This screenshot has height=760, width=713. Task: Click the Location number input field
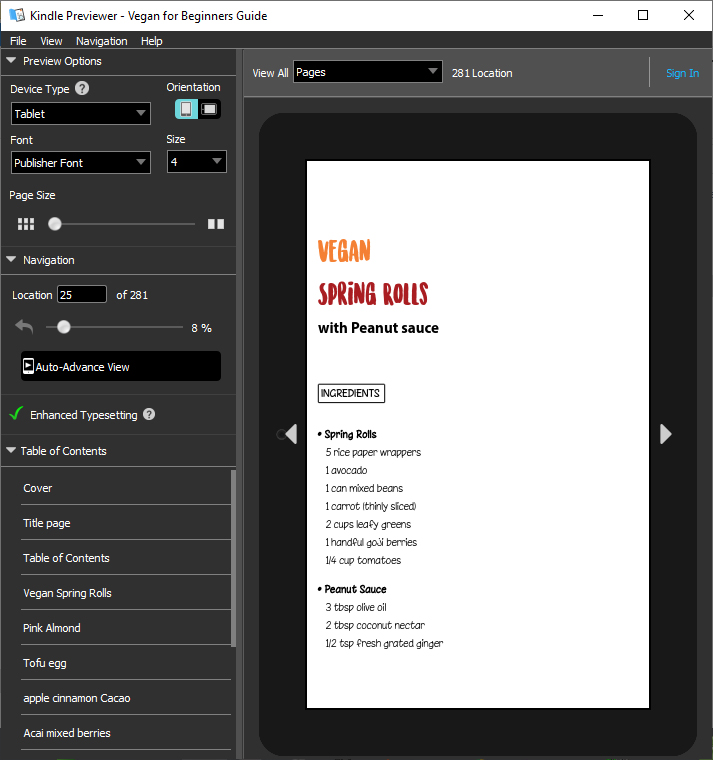82,295
